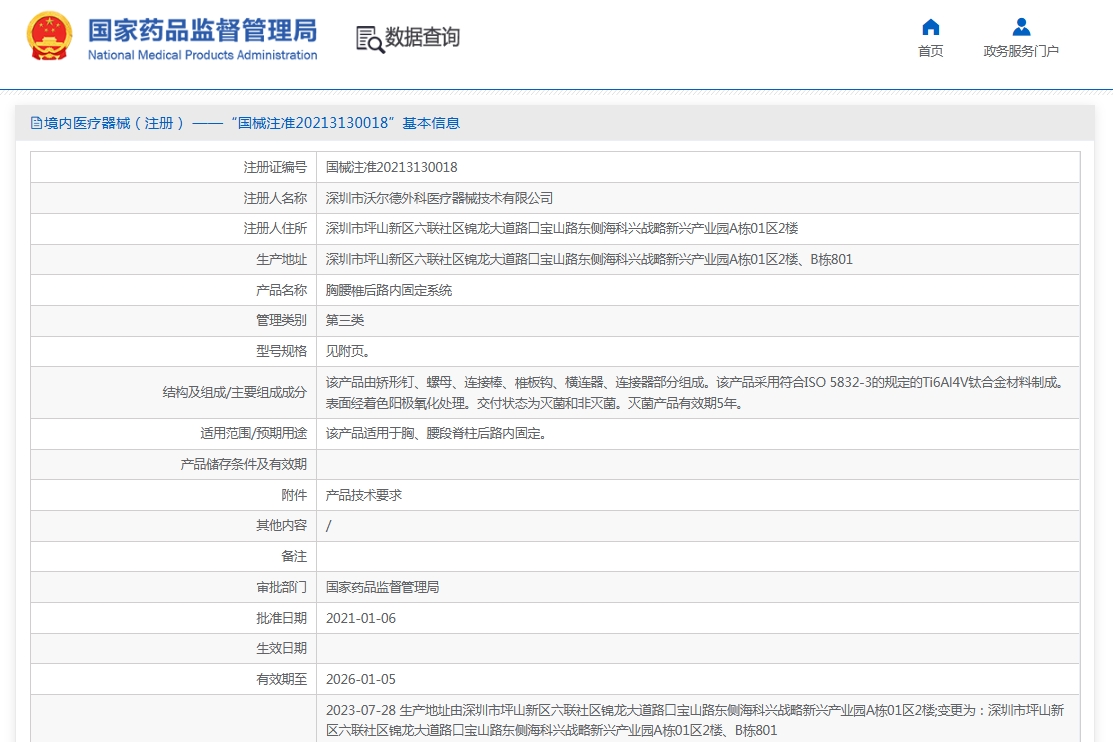Click the 管理类别 row label
This screenshot has height=742, width=1113.
[282, 320]
